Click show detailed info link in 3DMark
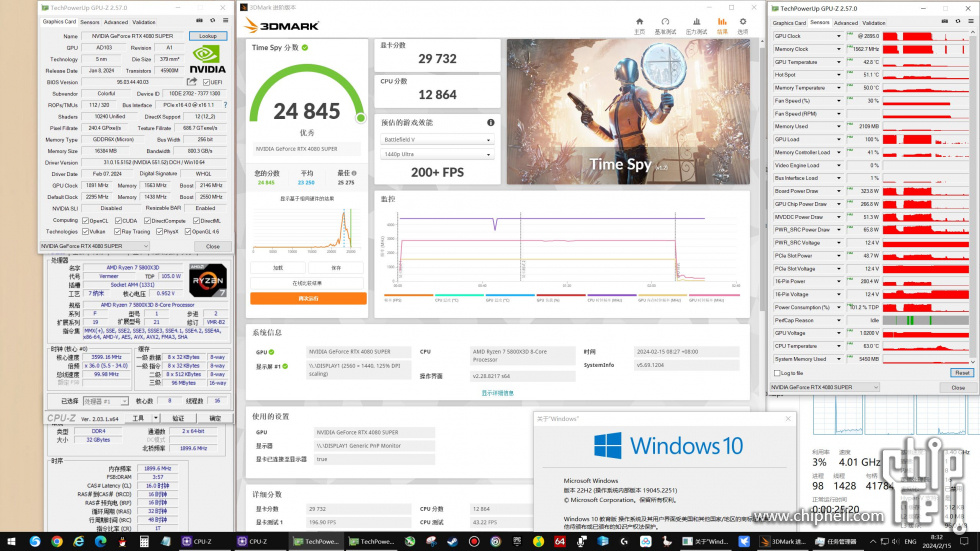Screen dimensions: 980x551 click(x=498, y=393)
